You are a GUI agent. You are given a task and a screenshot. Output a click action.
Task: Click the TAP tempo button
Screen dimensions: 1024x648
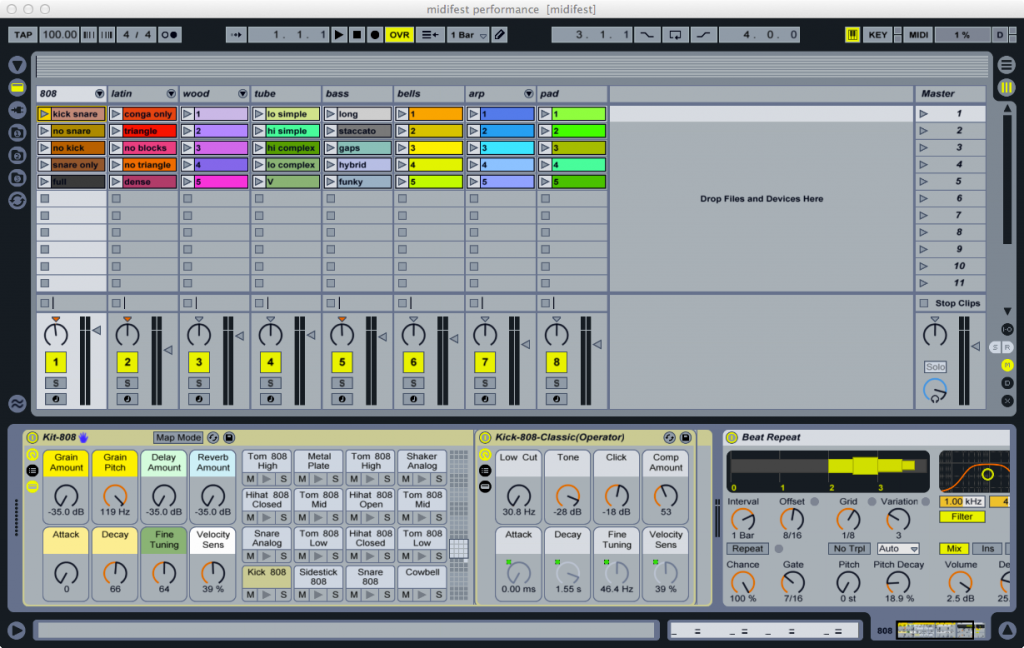(x=23, y=35)
